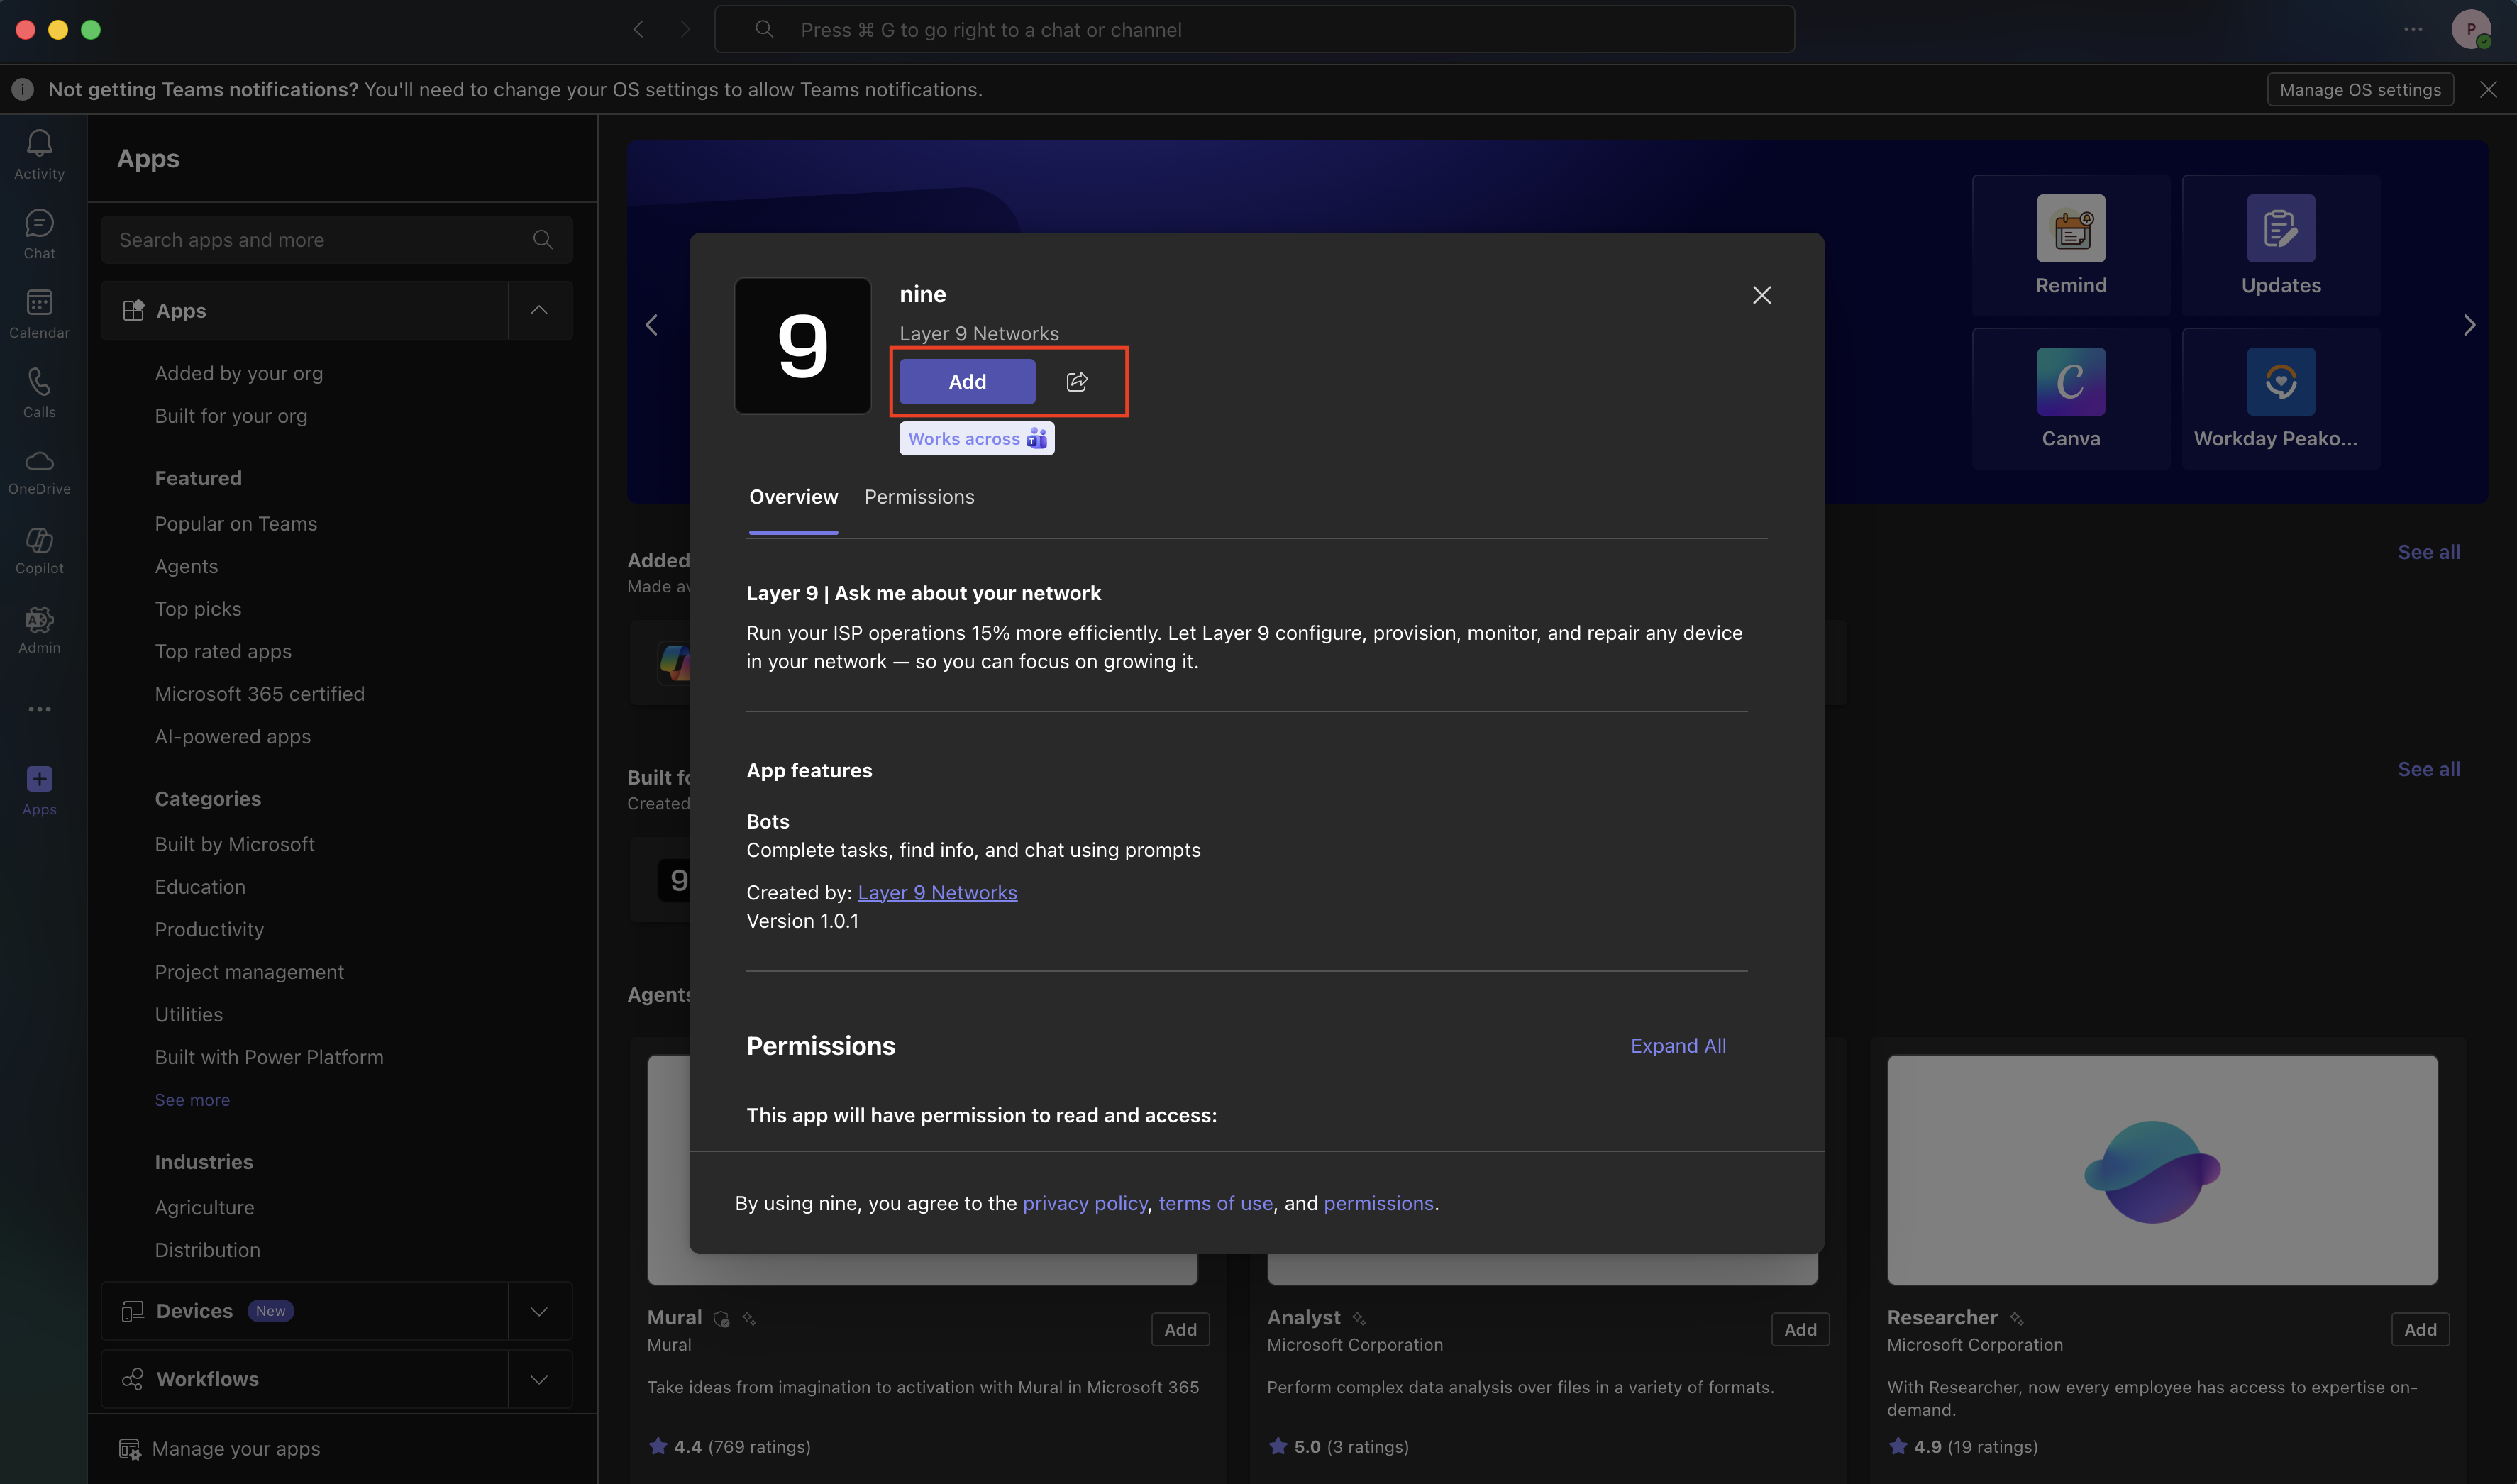Image resolution: width=2517 pixels, height=1484 pixels.
Task: Click the search magnifier in Apps panel
Action: pyautogui.click(x=543, y=240)
